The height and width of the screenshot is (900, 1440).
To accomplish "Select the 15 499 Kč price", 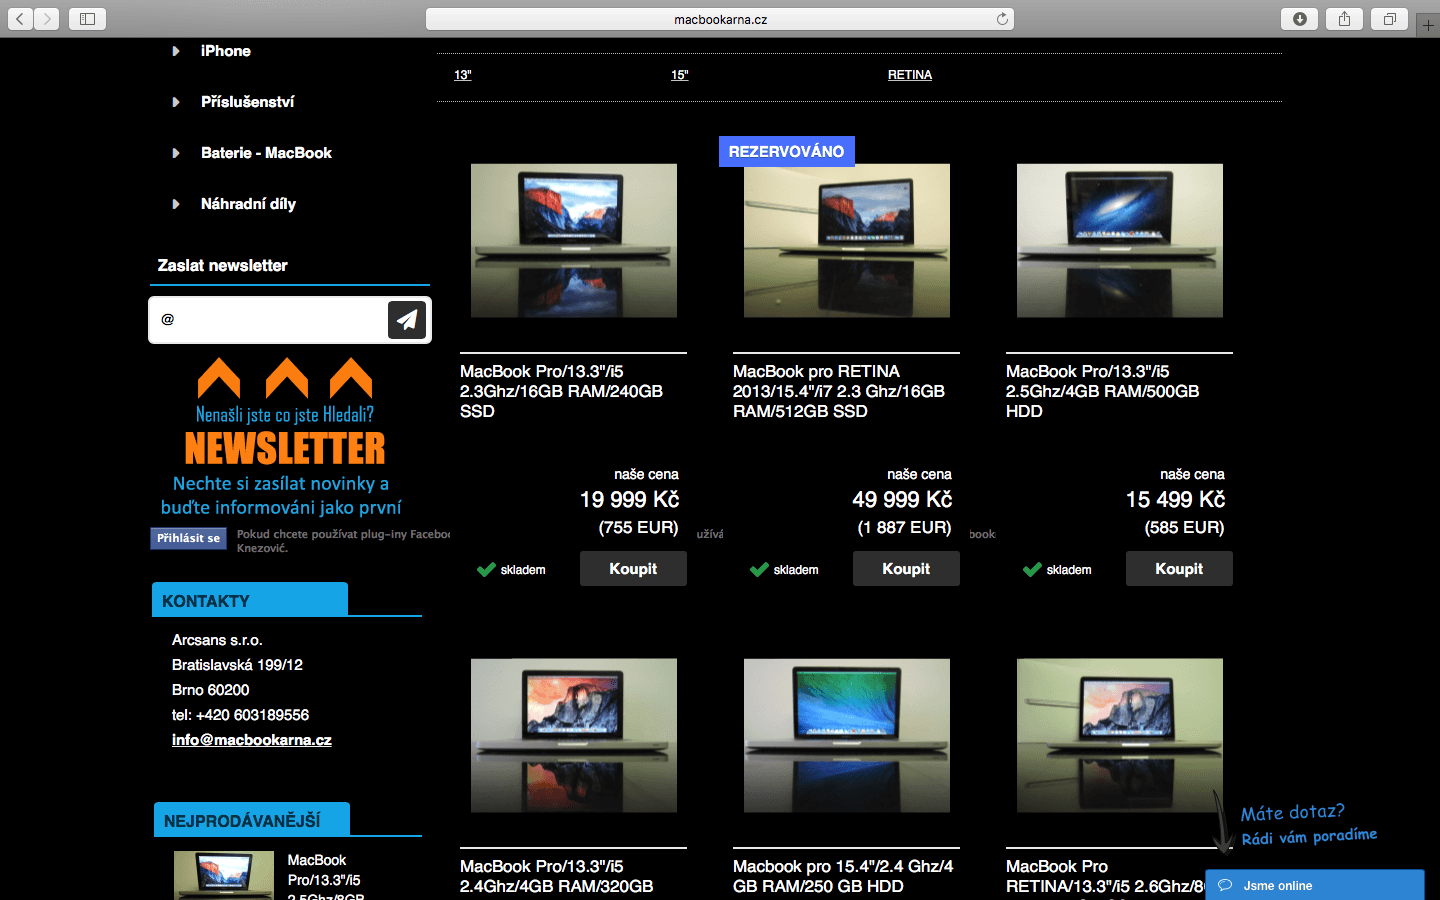I will tap(1176, 499).
